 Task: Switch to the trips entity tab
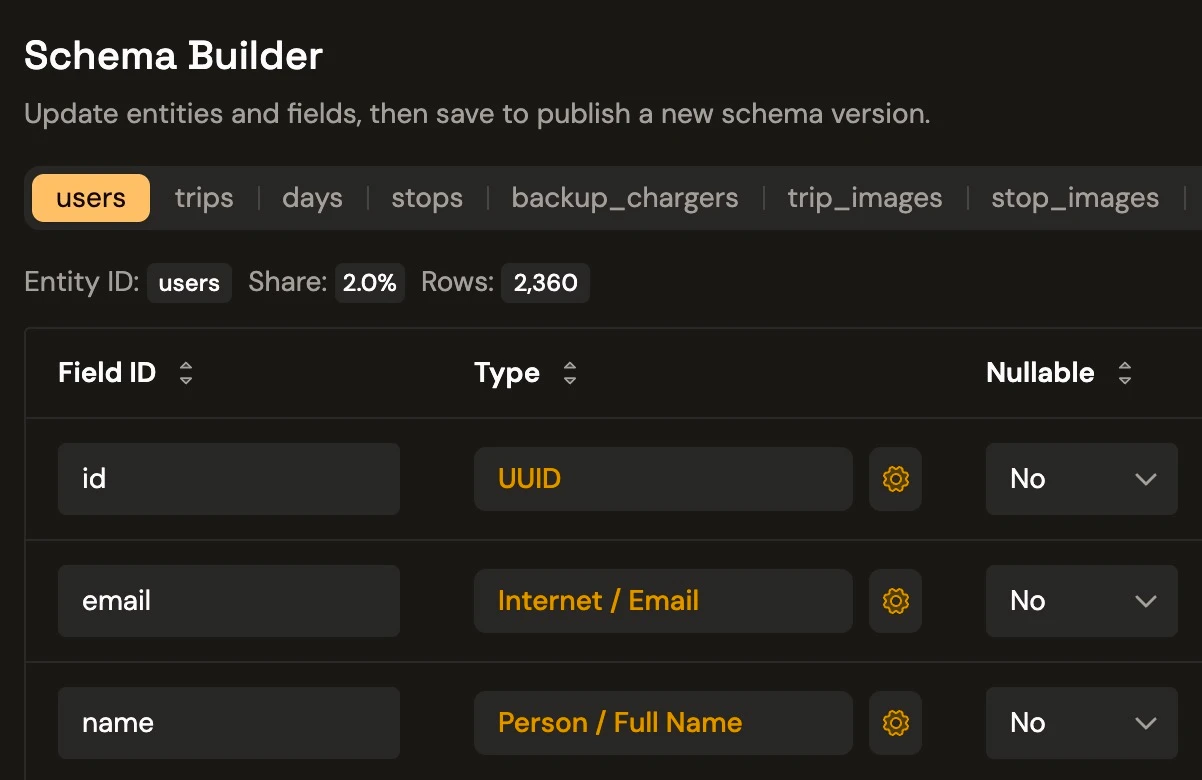pyautogui.click(x=203, y=197)
